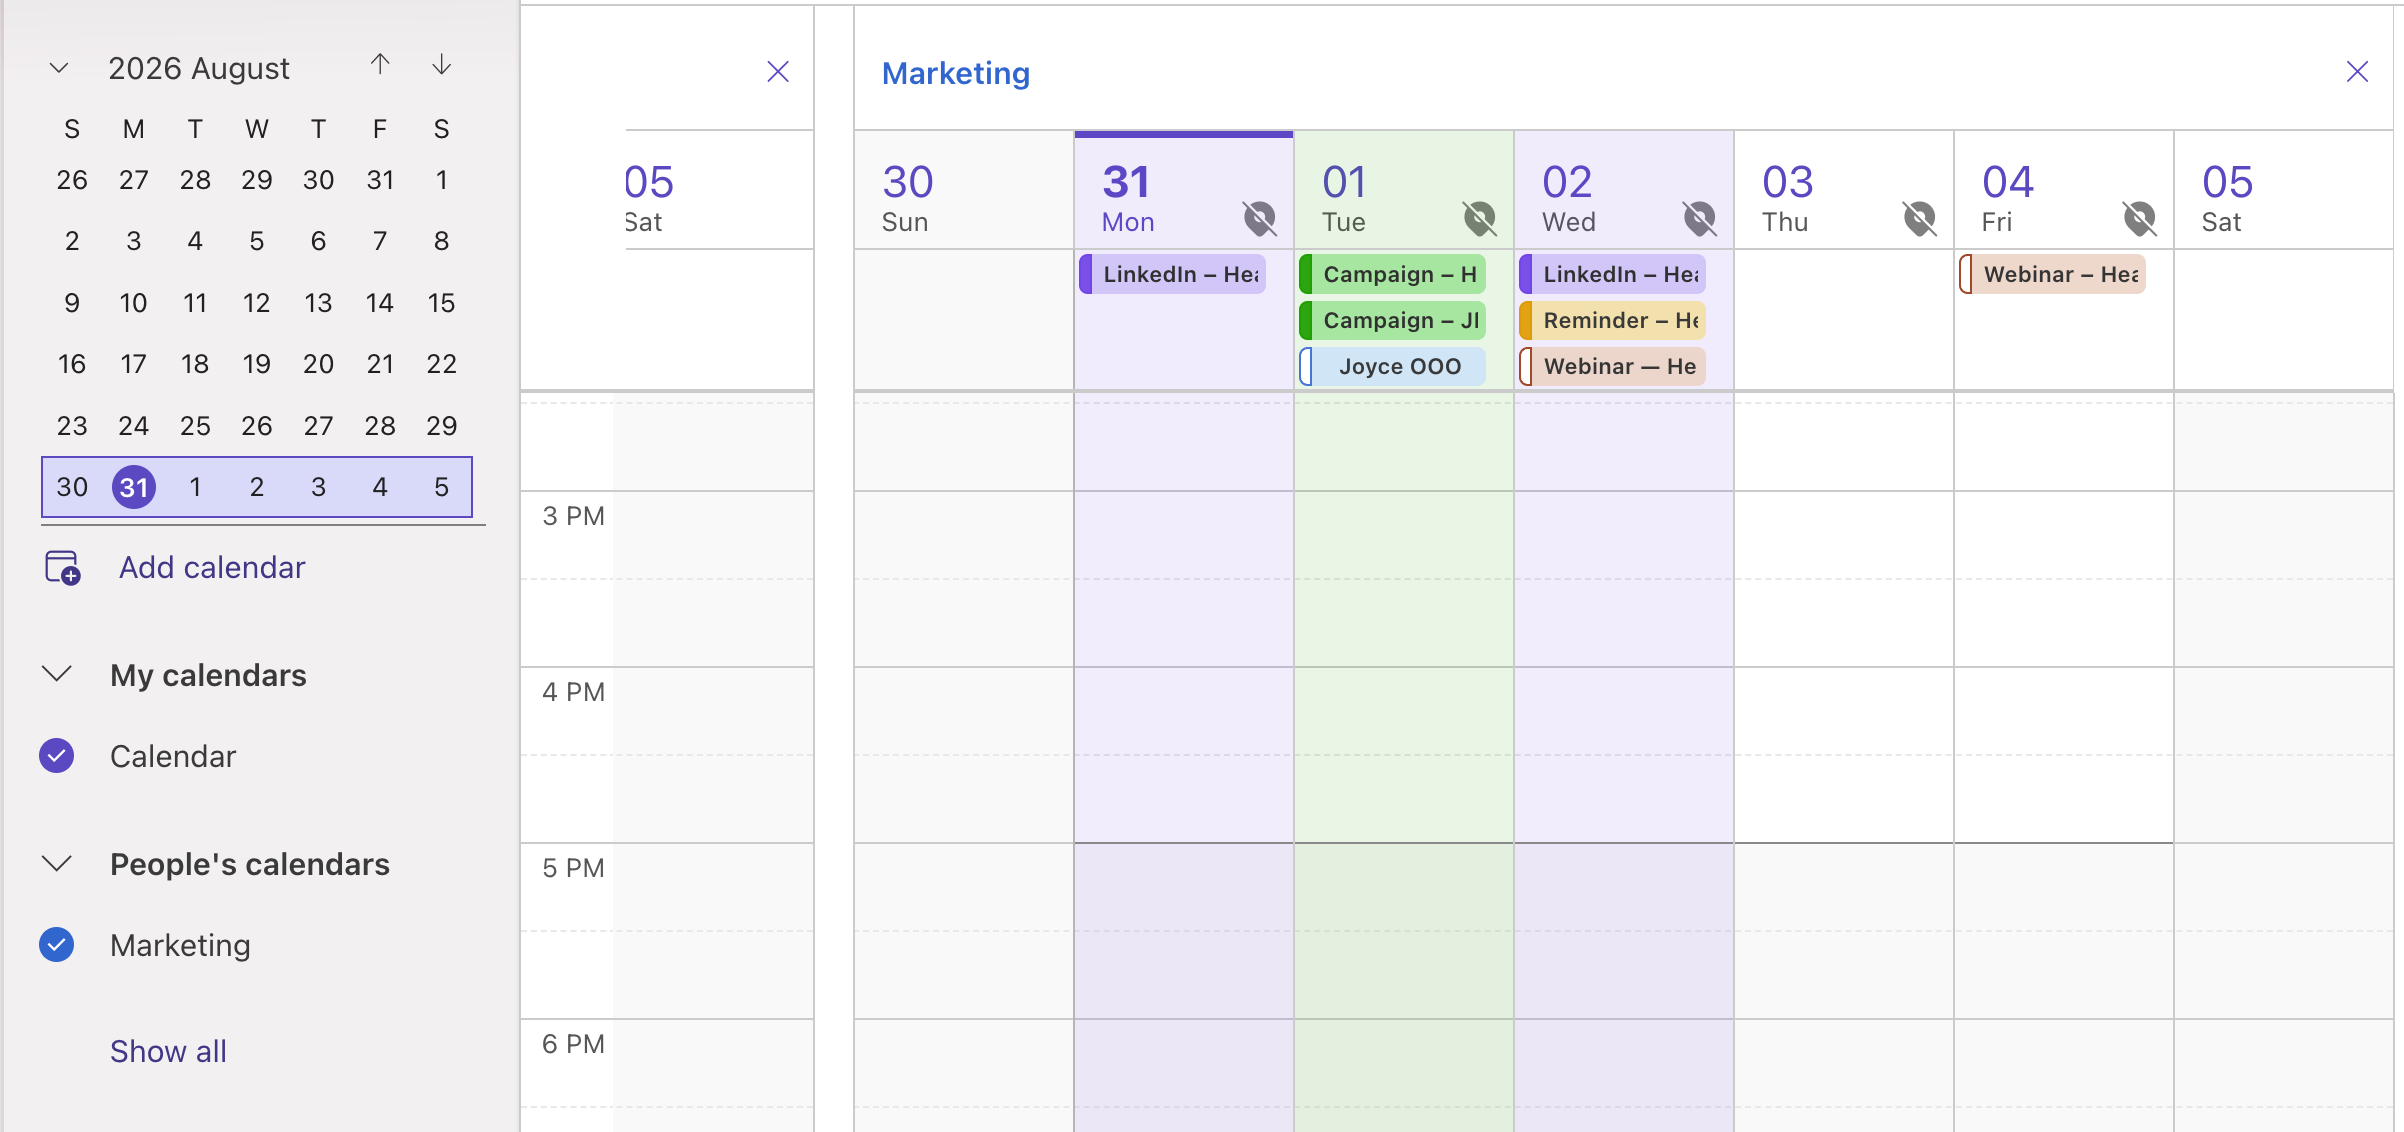The width and height of the screenshot is (2404, 1132).
Task: Close the Marketing calendar pane
Action: point(2357,72)
